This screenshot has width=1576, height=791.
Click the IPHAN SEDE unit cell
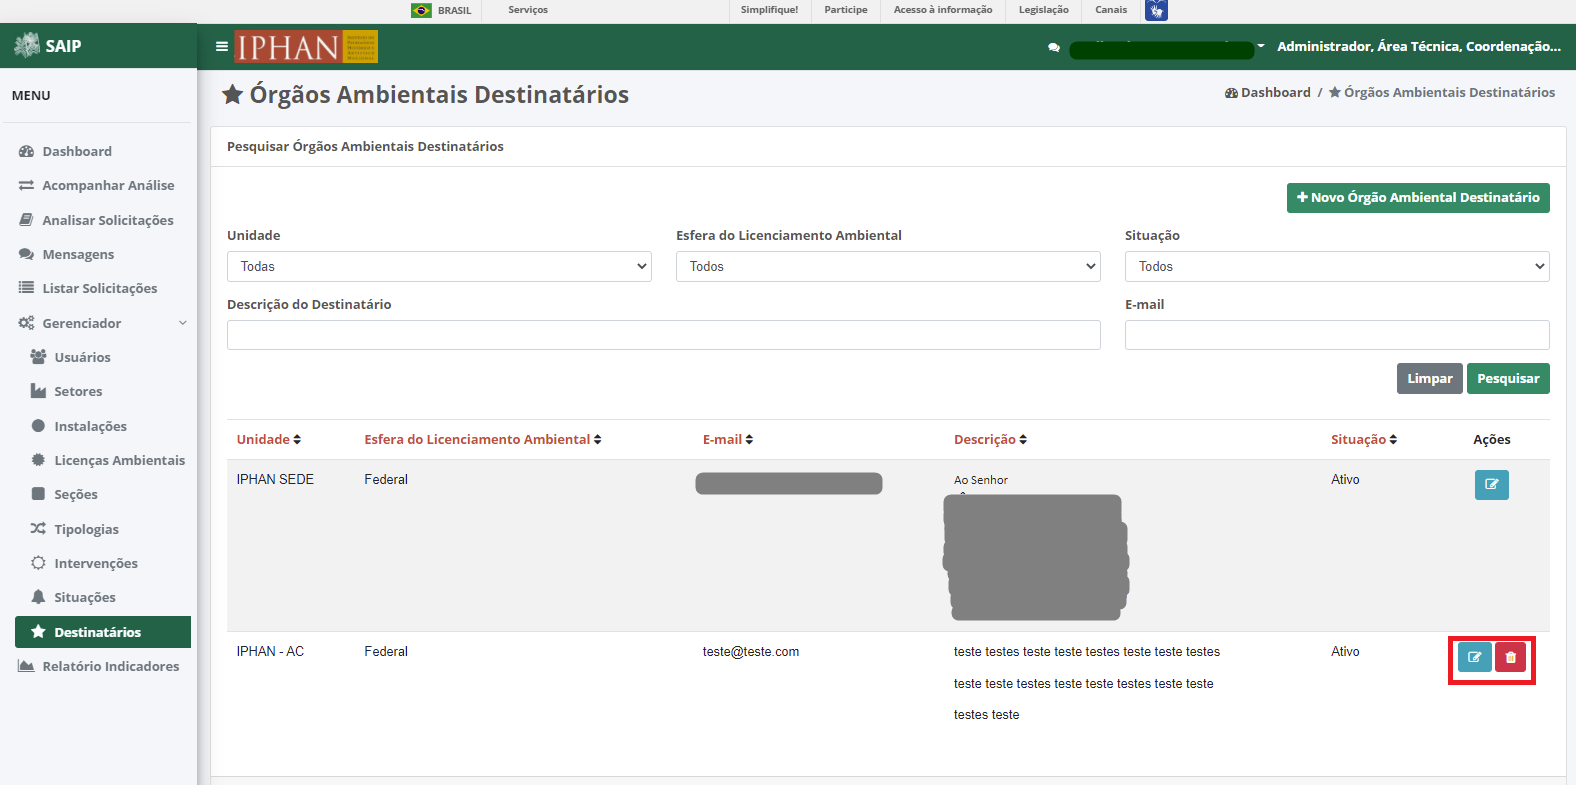(275, 480)
